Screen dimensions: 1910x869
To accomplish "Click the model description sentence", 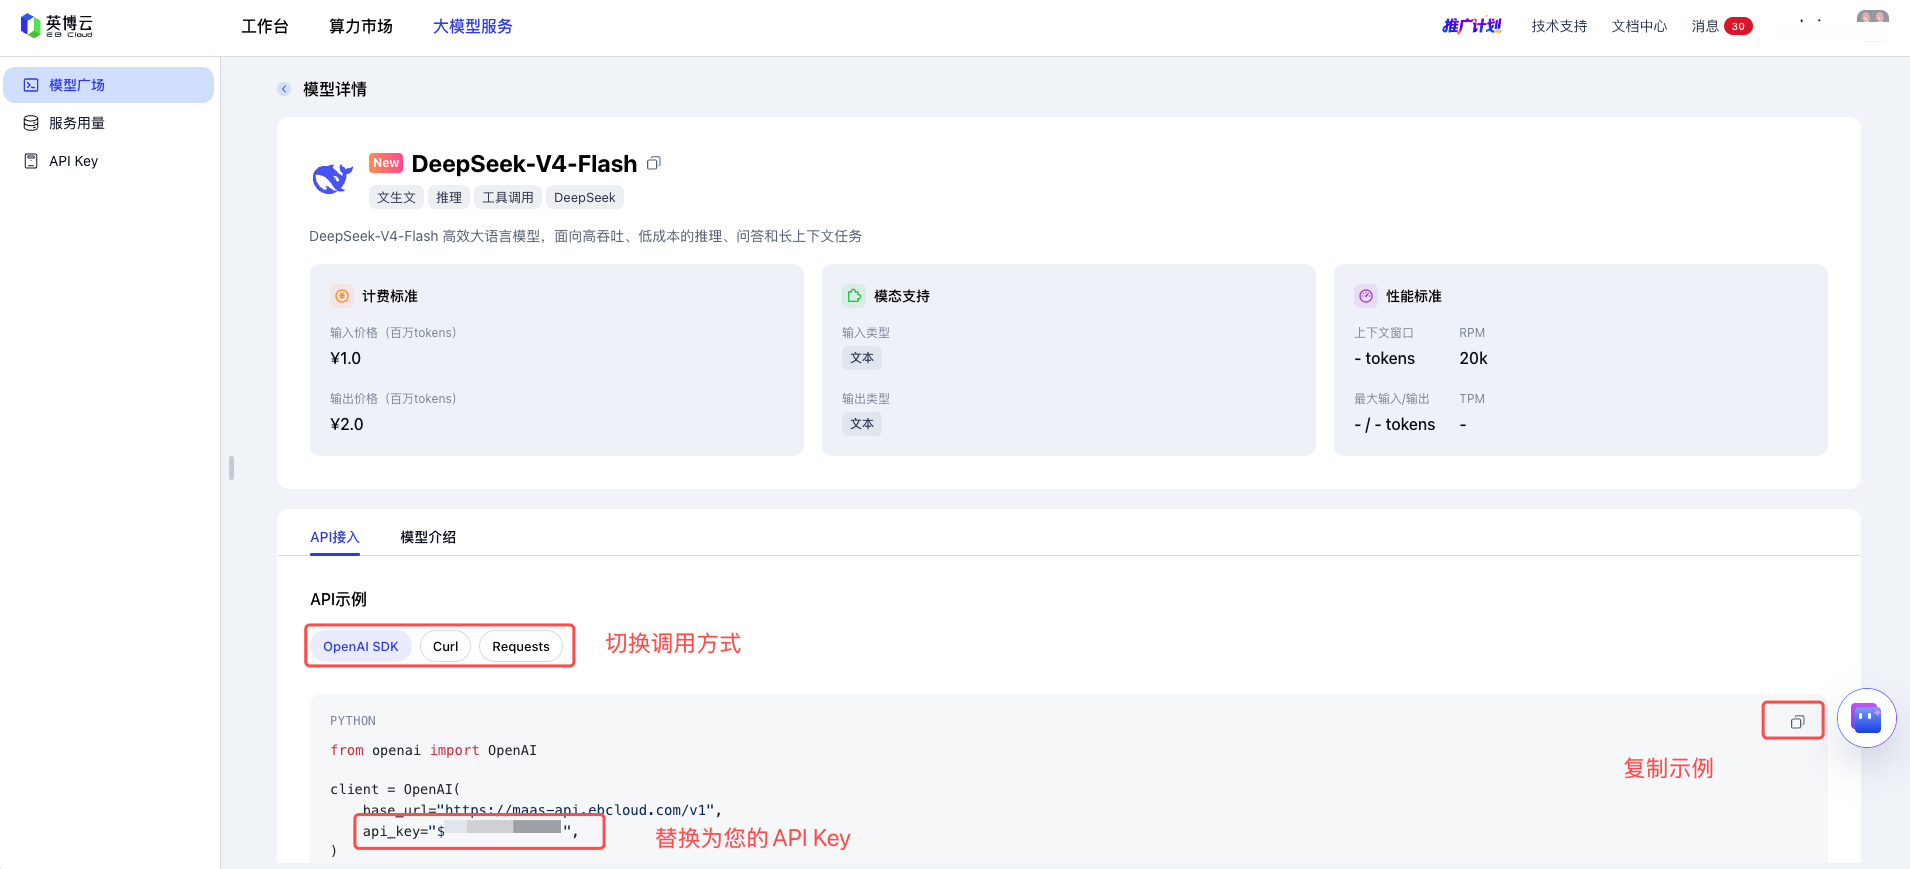I will (585, 236).
